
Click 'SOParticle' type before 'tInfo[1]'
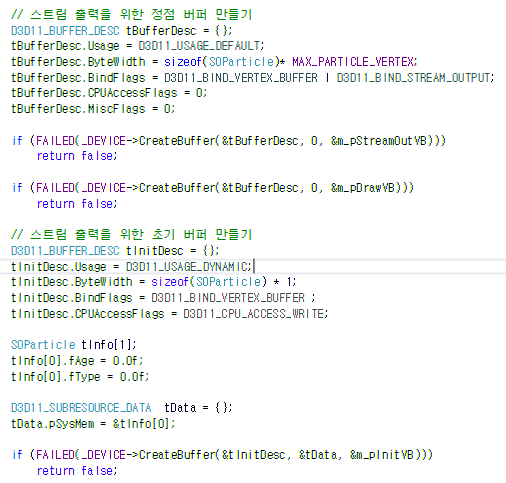coord(43,345)
